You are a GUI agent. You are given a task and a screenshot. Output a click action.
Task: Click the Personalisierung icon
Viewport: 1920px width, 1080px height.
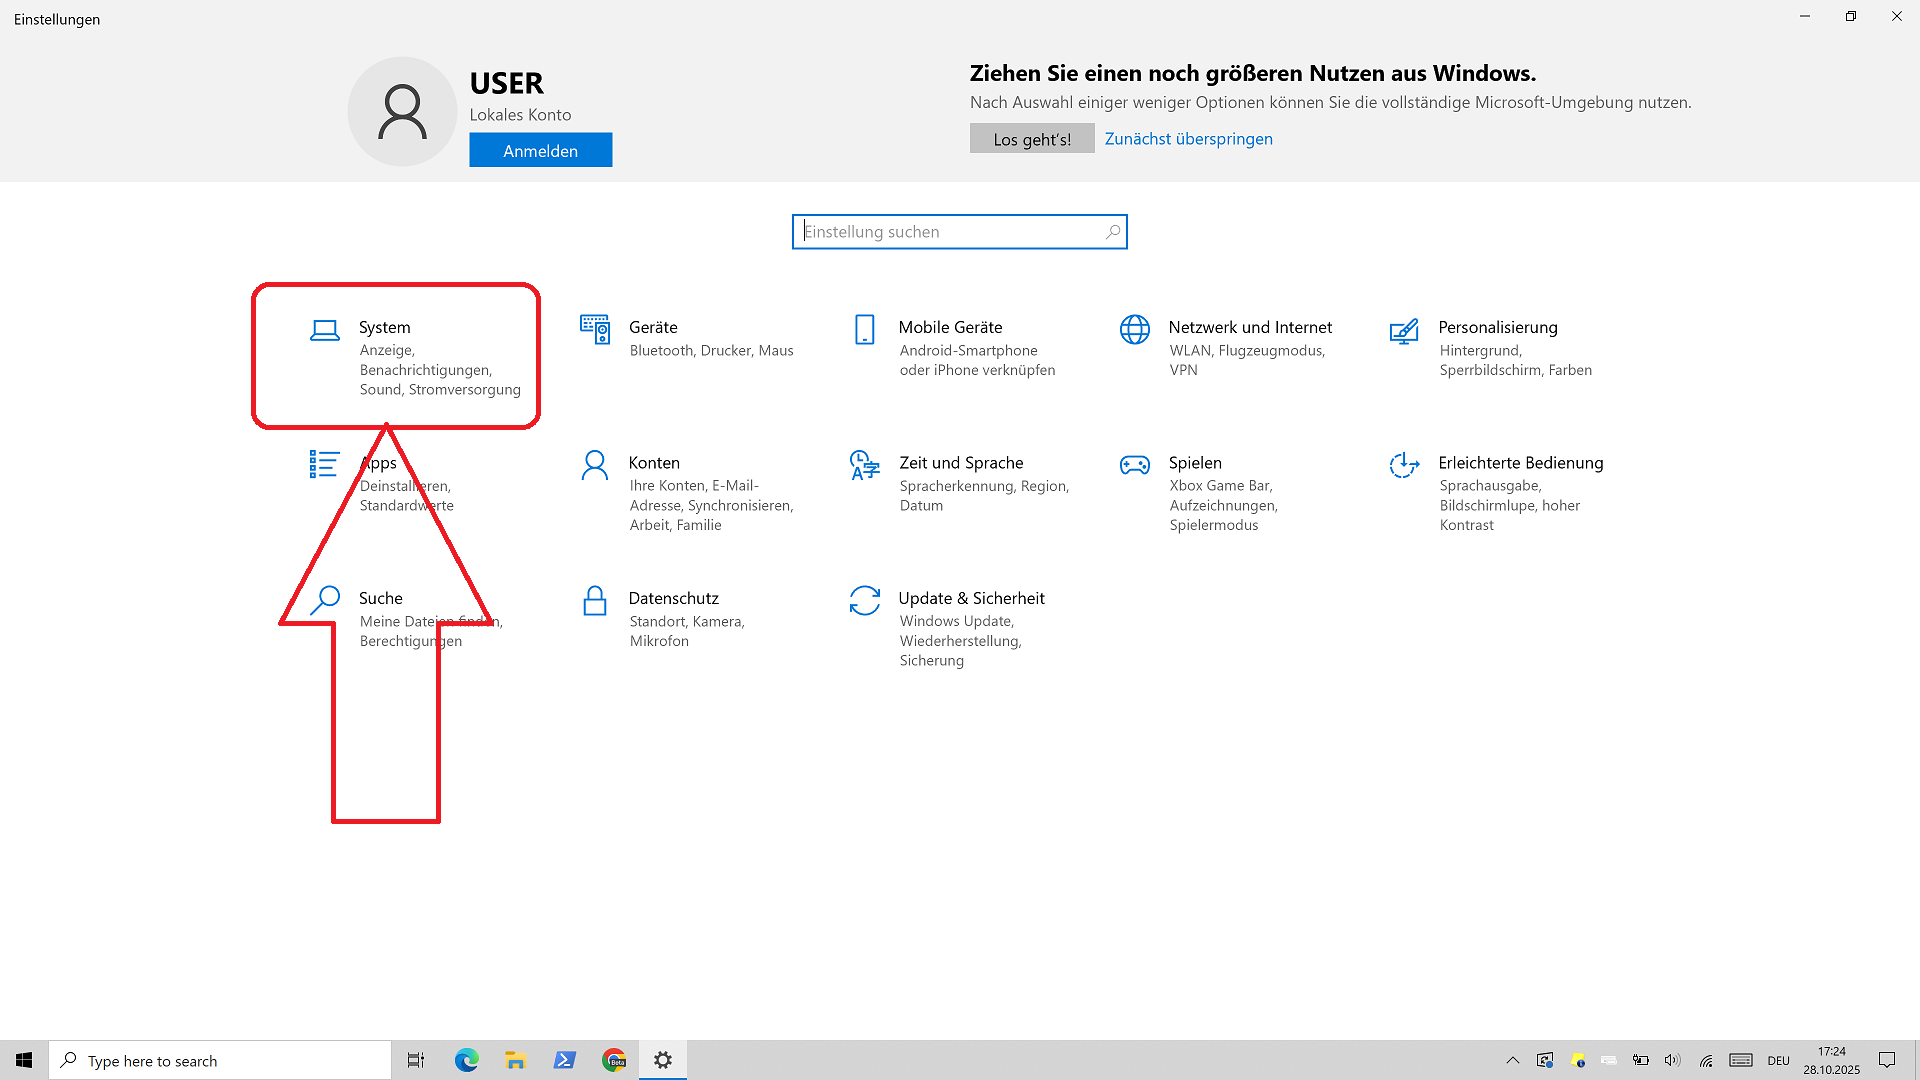tap(1404, 330)
